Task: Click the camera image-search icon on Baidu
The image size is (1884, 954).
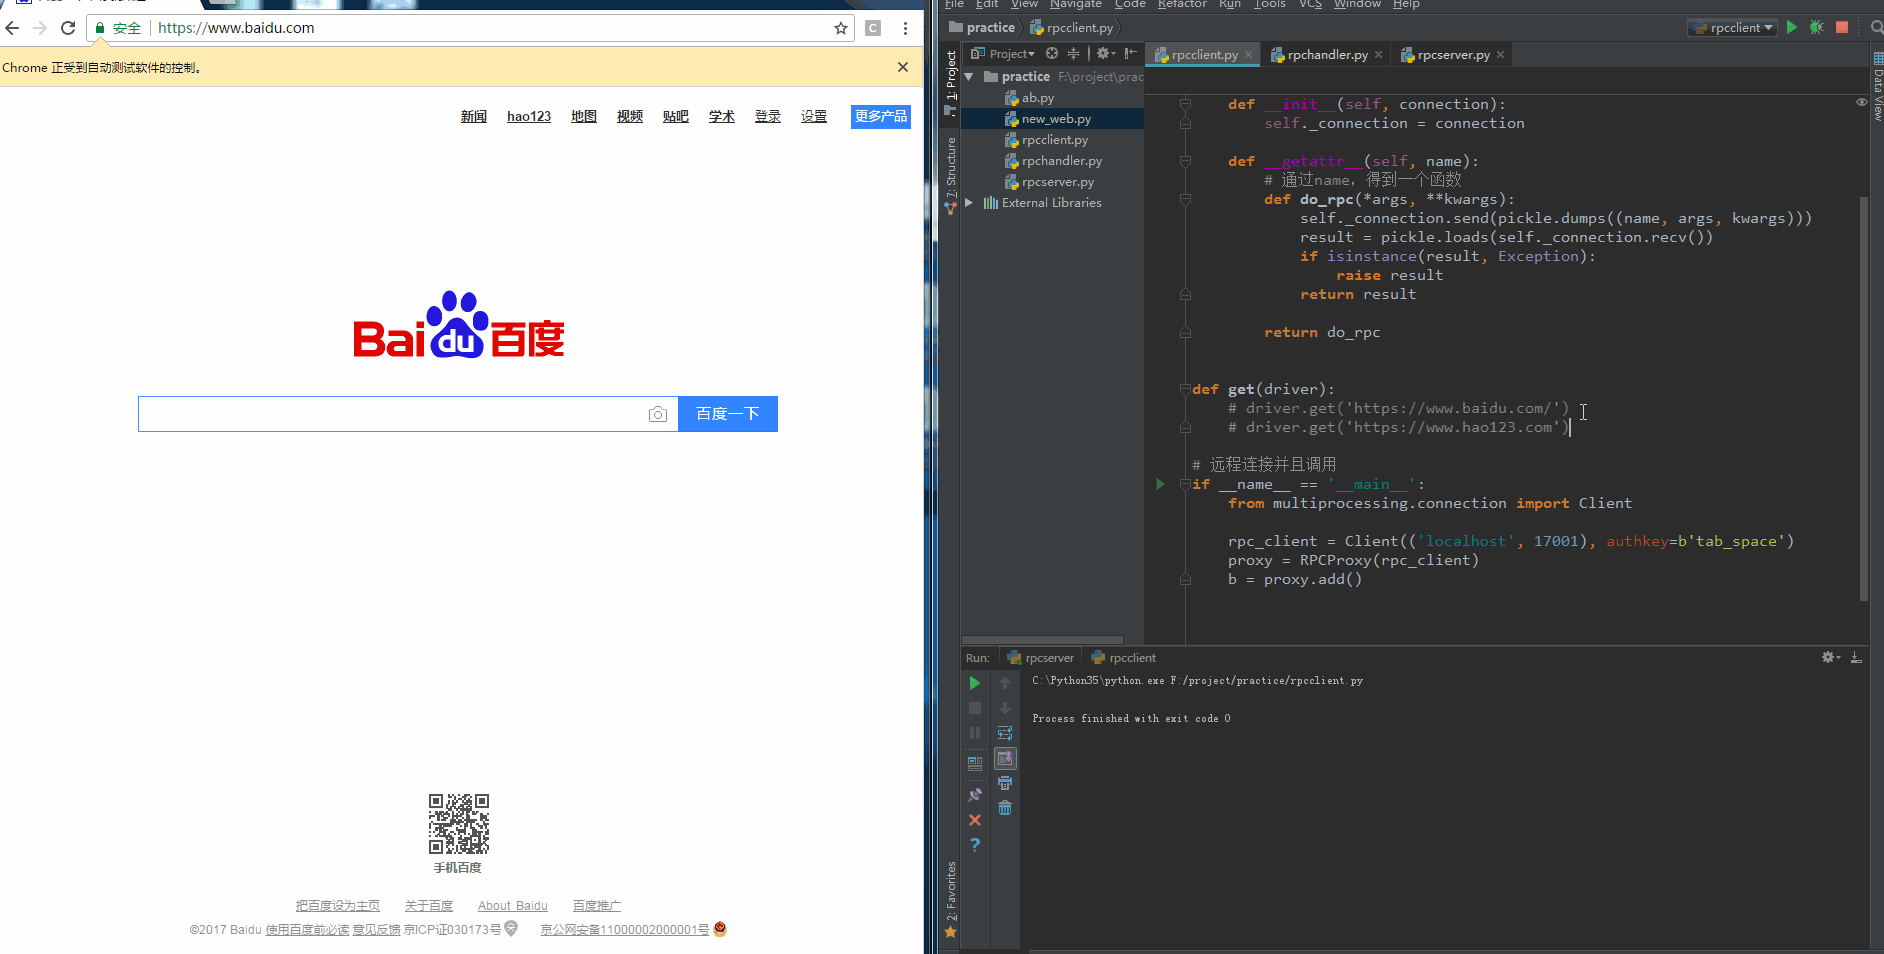Action: tap(658, 414)
